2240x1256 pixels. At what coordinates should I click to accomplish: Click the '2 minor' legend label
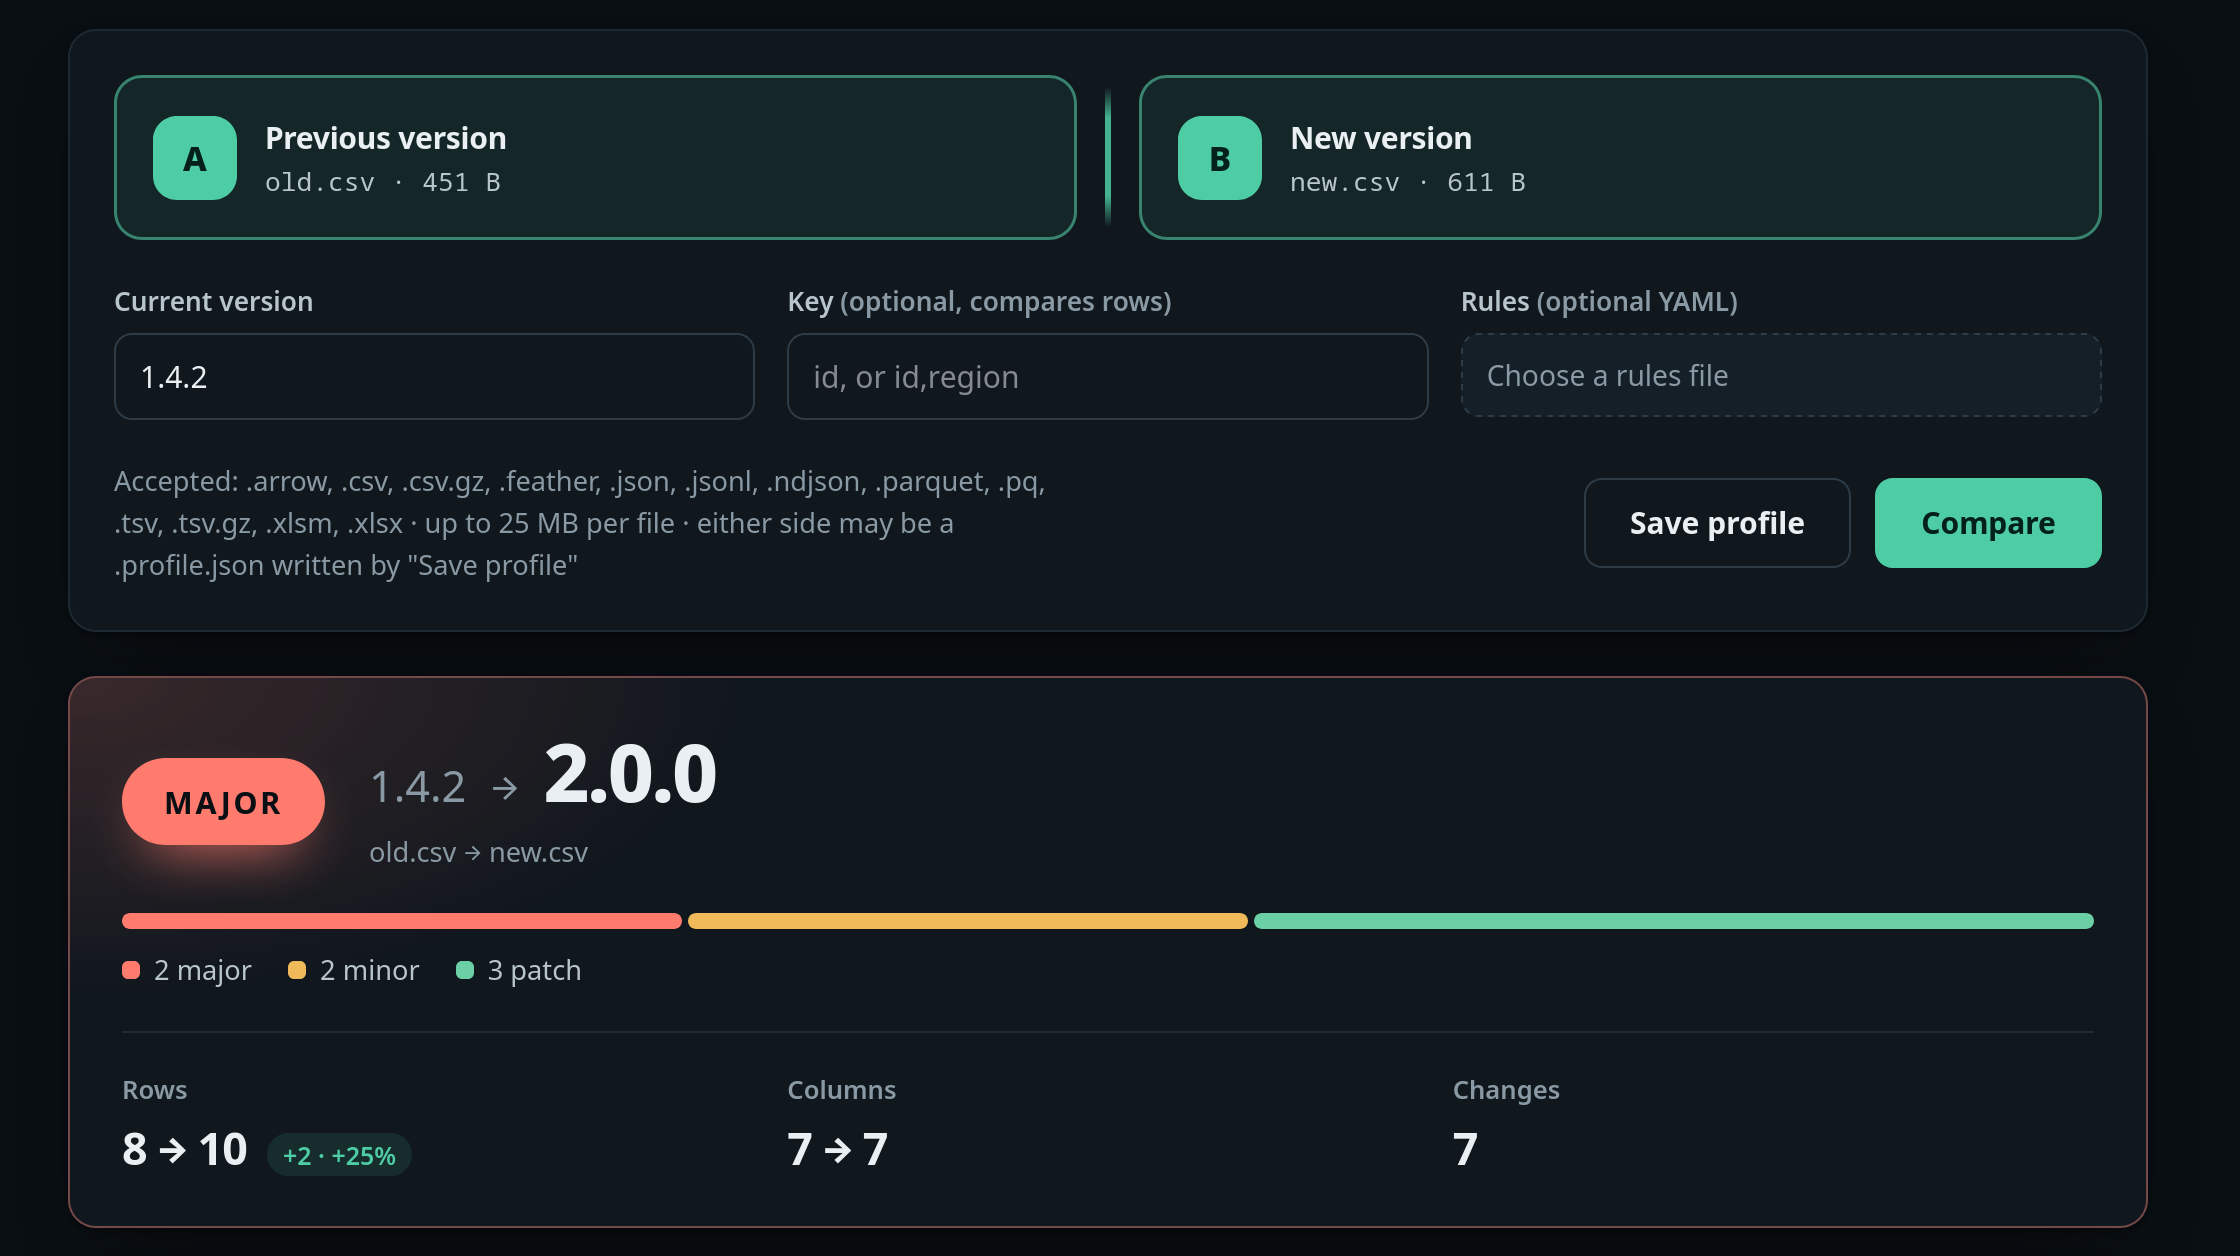coord(370,970)
